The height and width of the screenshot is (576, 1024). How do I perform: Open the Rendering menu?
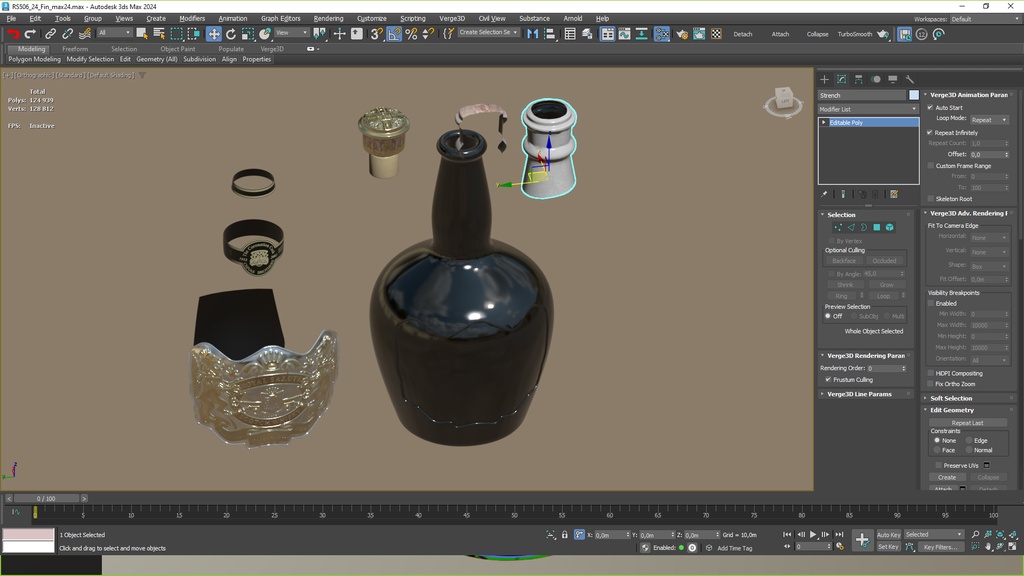click(328, 18)
